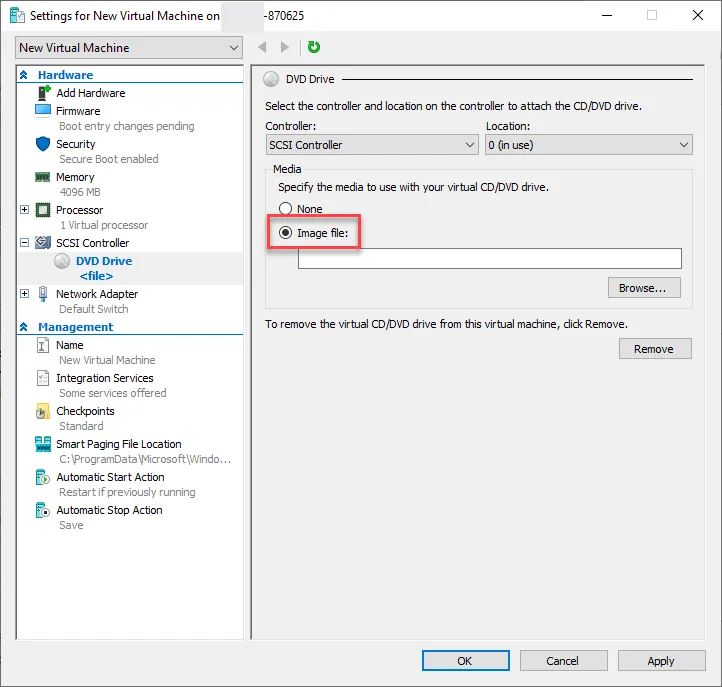Select the Network Adapter tree item
The width and height of the screenshot is (722, 687).
tap(97, 294)
